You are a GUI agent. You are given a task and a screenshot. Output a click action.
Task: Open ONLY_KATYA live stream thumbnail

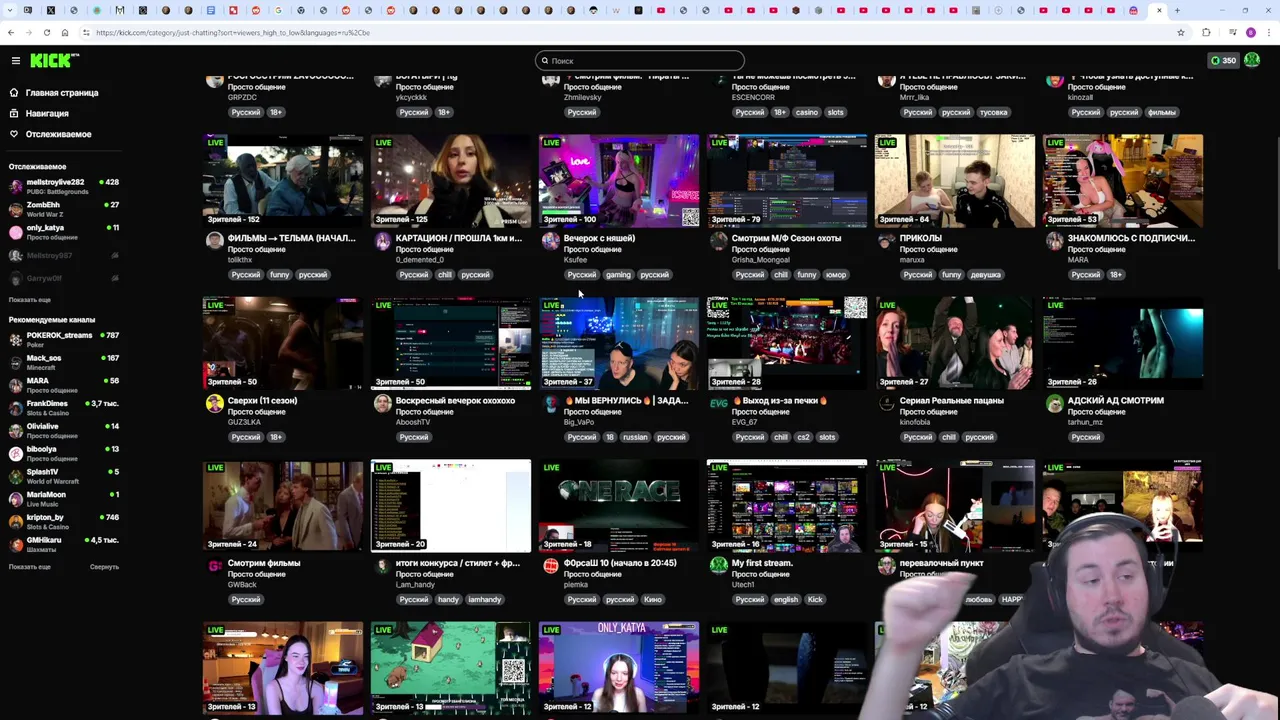click(619, 668)
